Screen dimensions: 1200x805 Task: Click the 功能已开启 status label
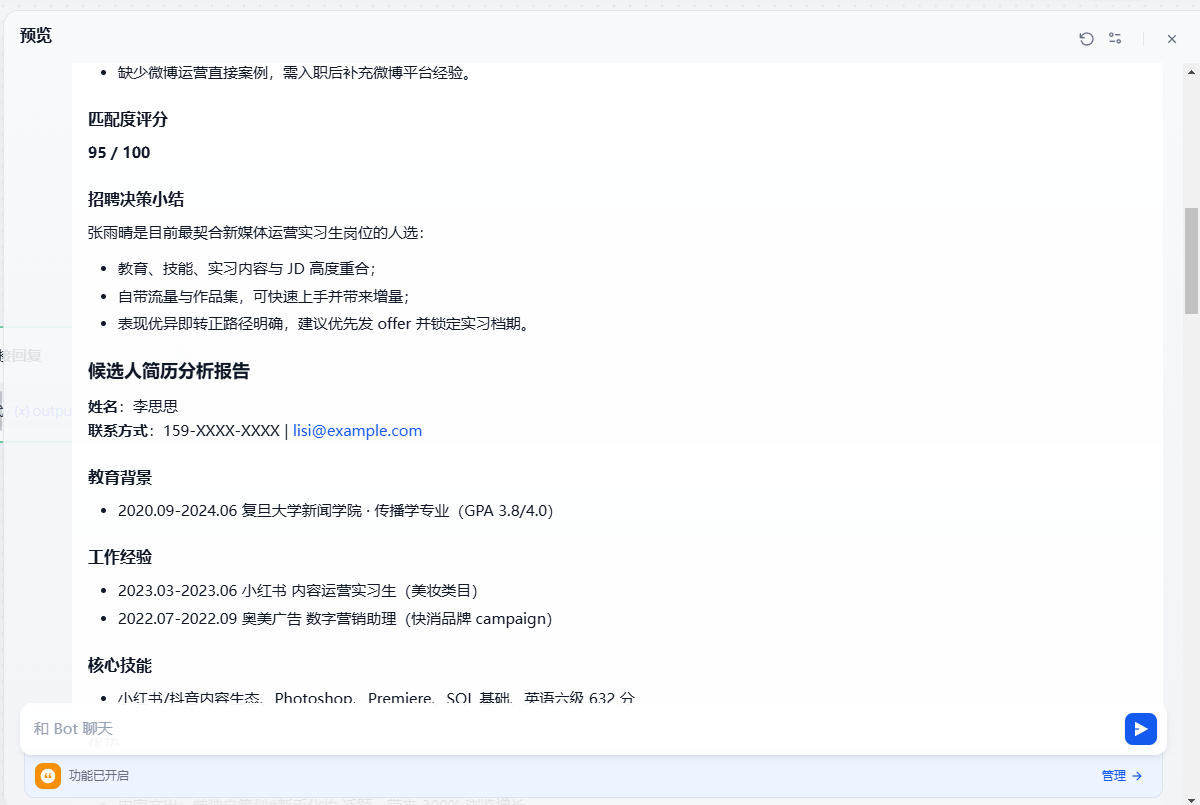(x=99, y=776)
